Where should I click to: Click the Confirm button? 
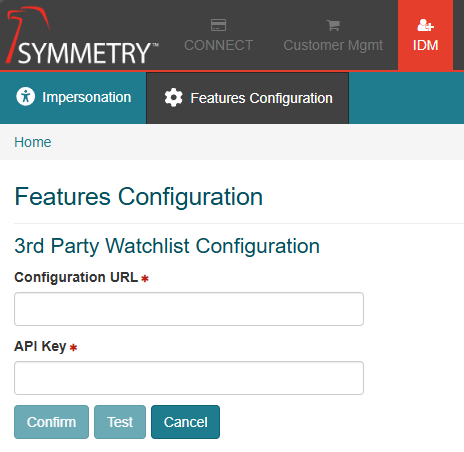click(x=51, y=422)
